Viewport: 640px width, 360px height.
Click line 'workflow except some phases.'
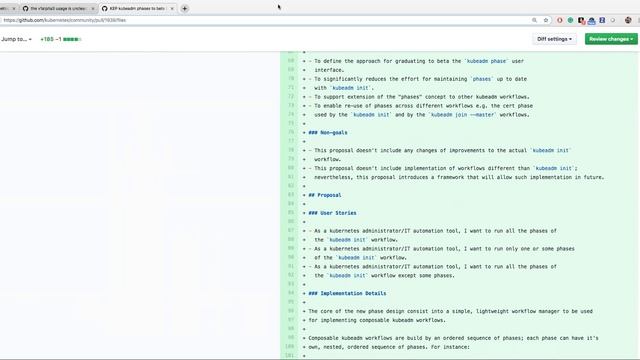click(384, 276)
